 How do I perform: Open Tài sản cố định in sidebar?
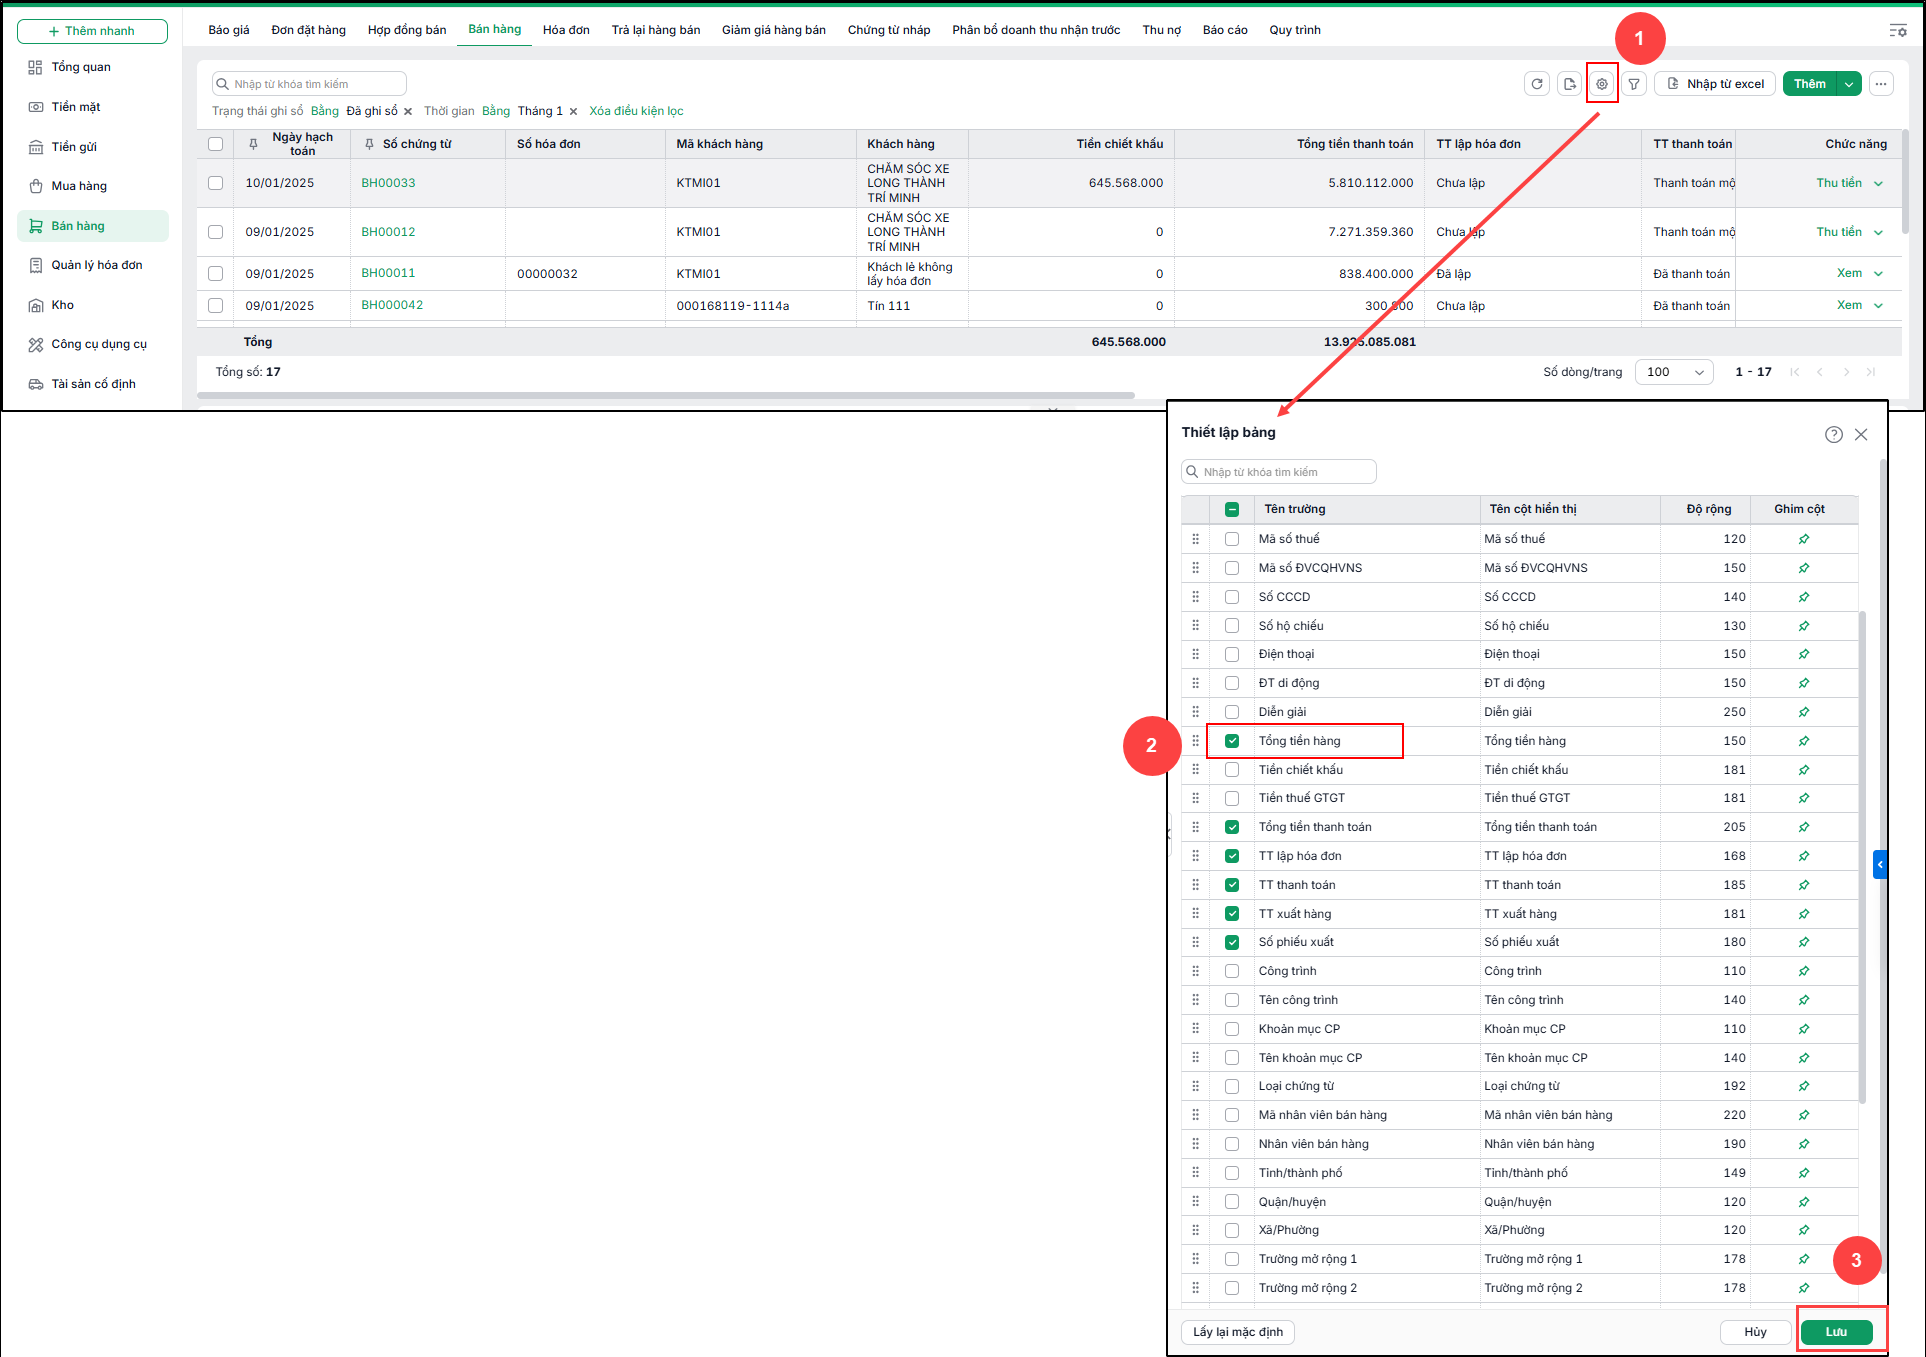coord(94,384)
